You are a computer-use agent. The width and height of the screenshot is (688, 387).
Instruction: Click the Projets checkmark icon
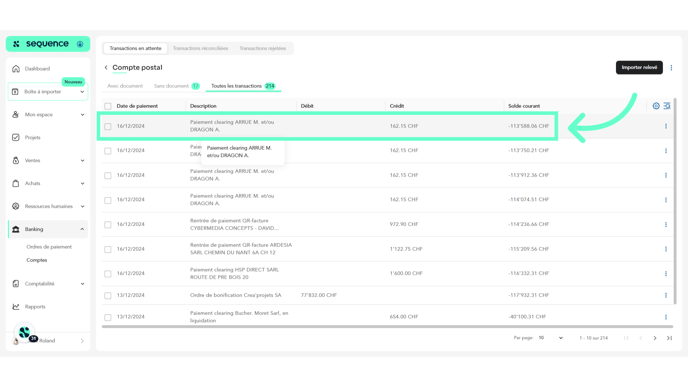coord(16,137)
